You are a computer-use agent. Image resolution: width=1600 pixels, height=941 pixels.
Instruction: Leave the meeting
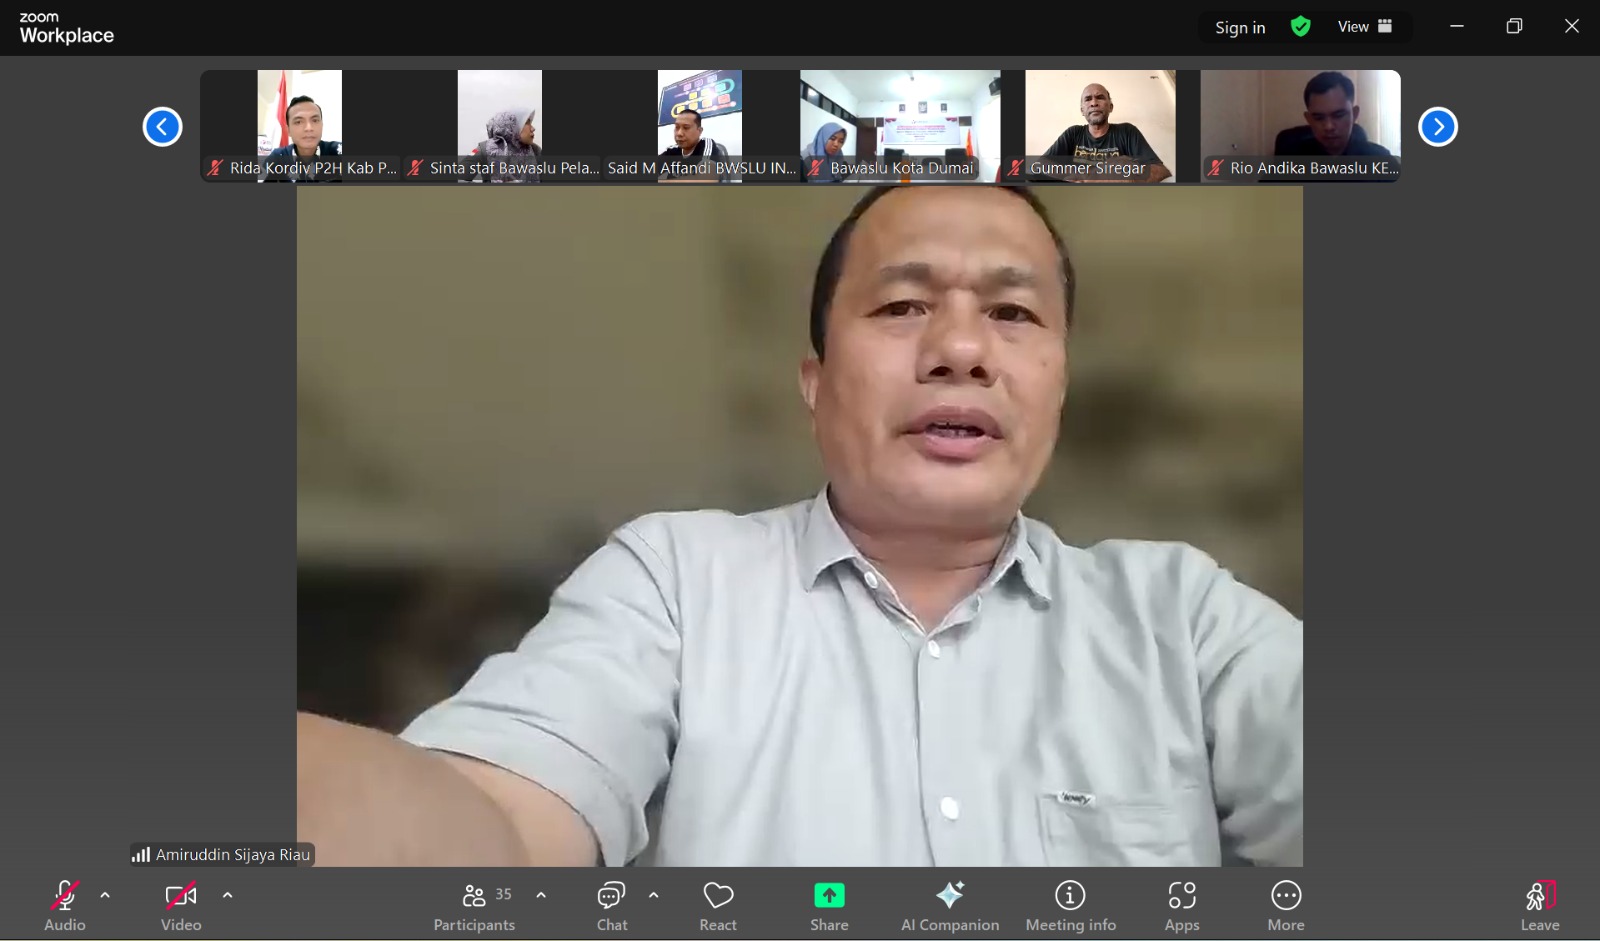1540,904
